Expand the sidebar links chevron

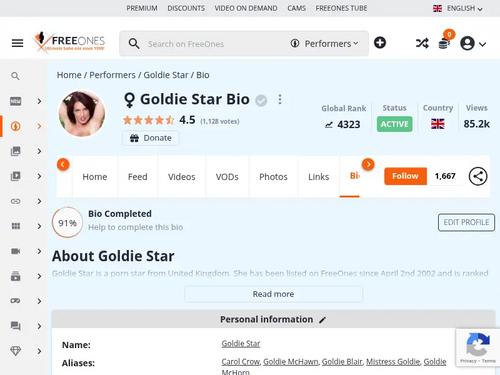tap(39, 201)
